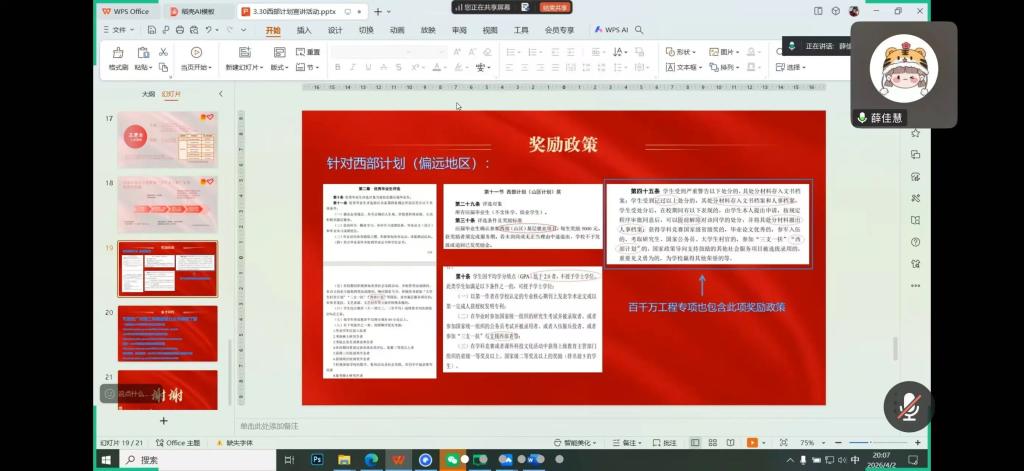Click the Undo arrow icon
Viewport: 1024px width, 471px height.
coord(208,30)
